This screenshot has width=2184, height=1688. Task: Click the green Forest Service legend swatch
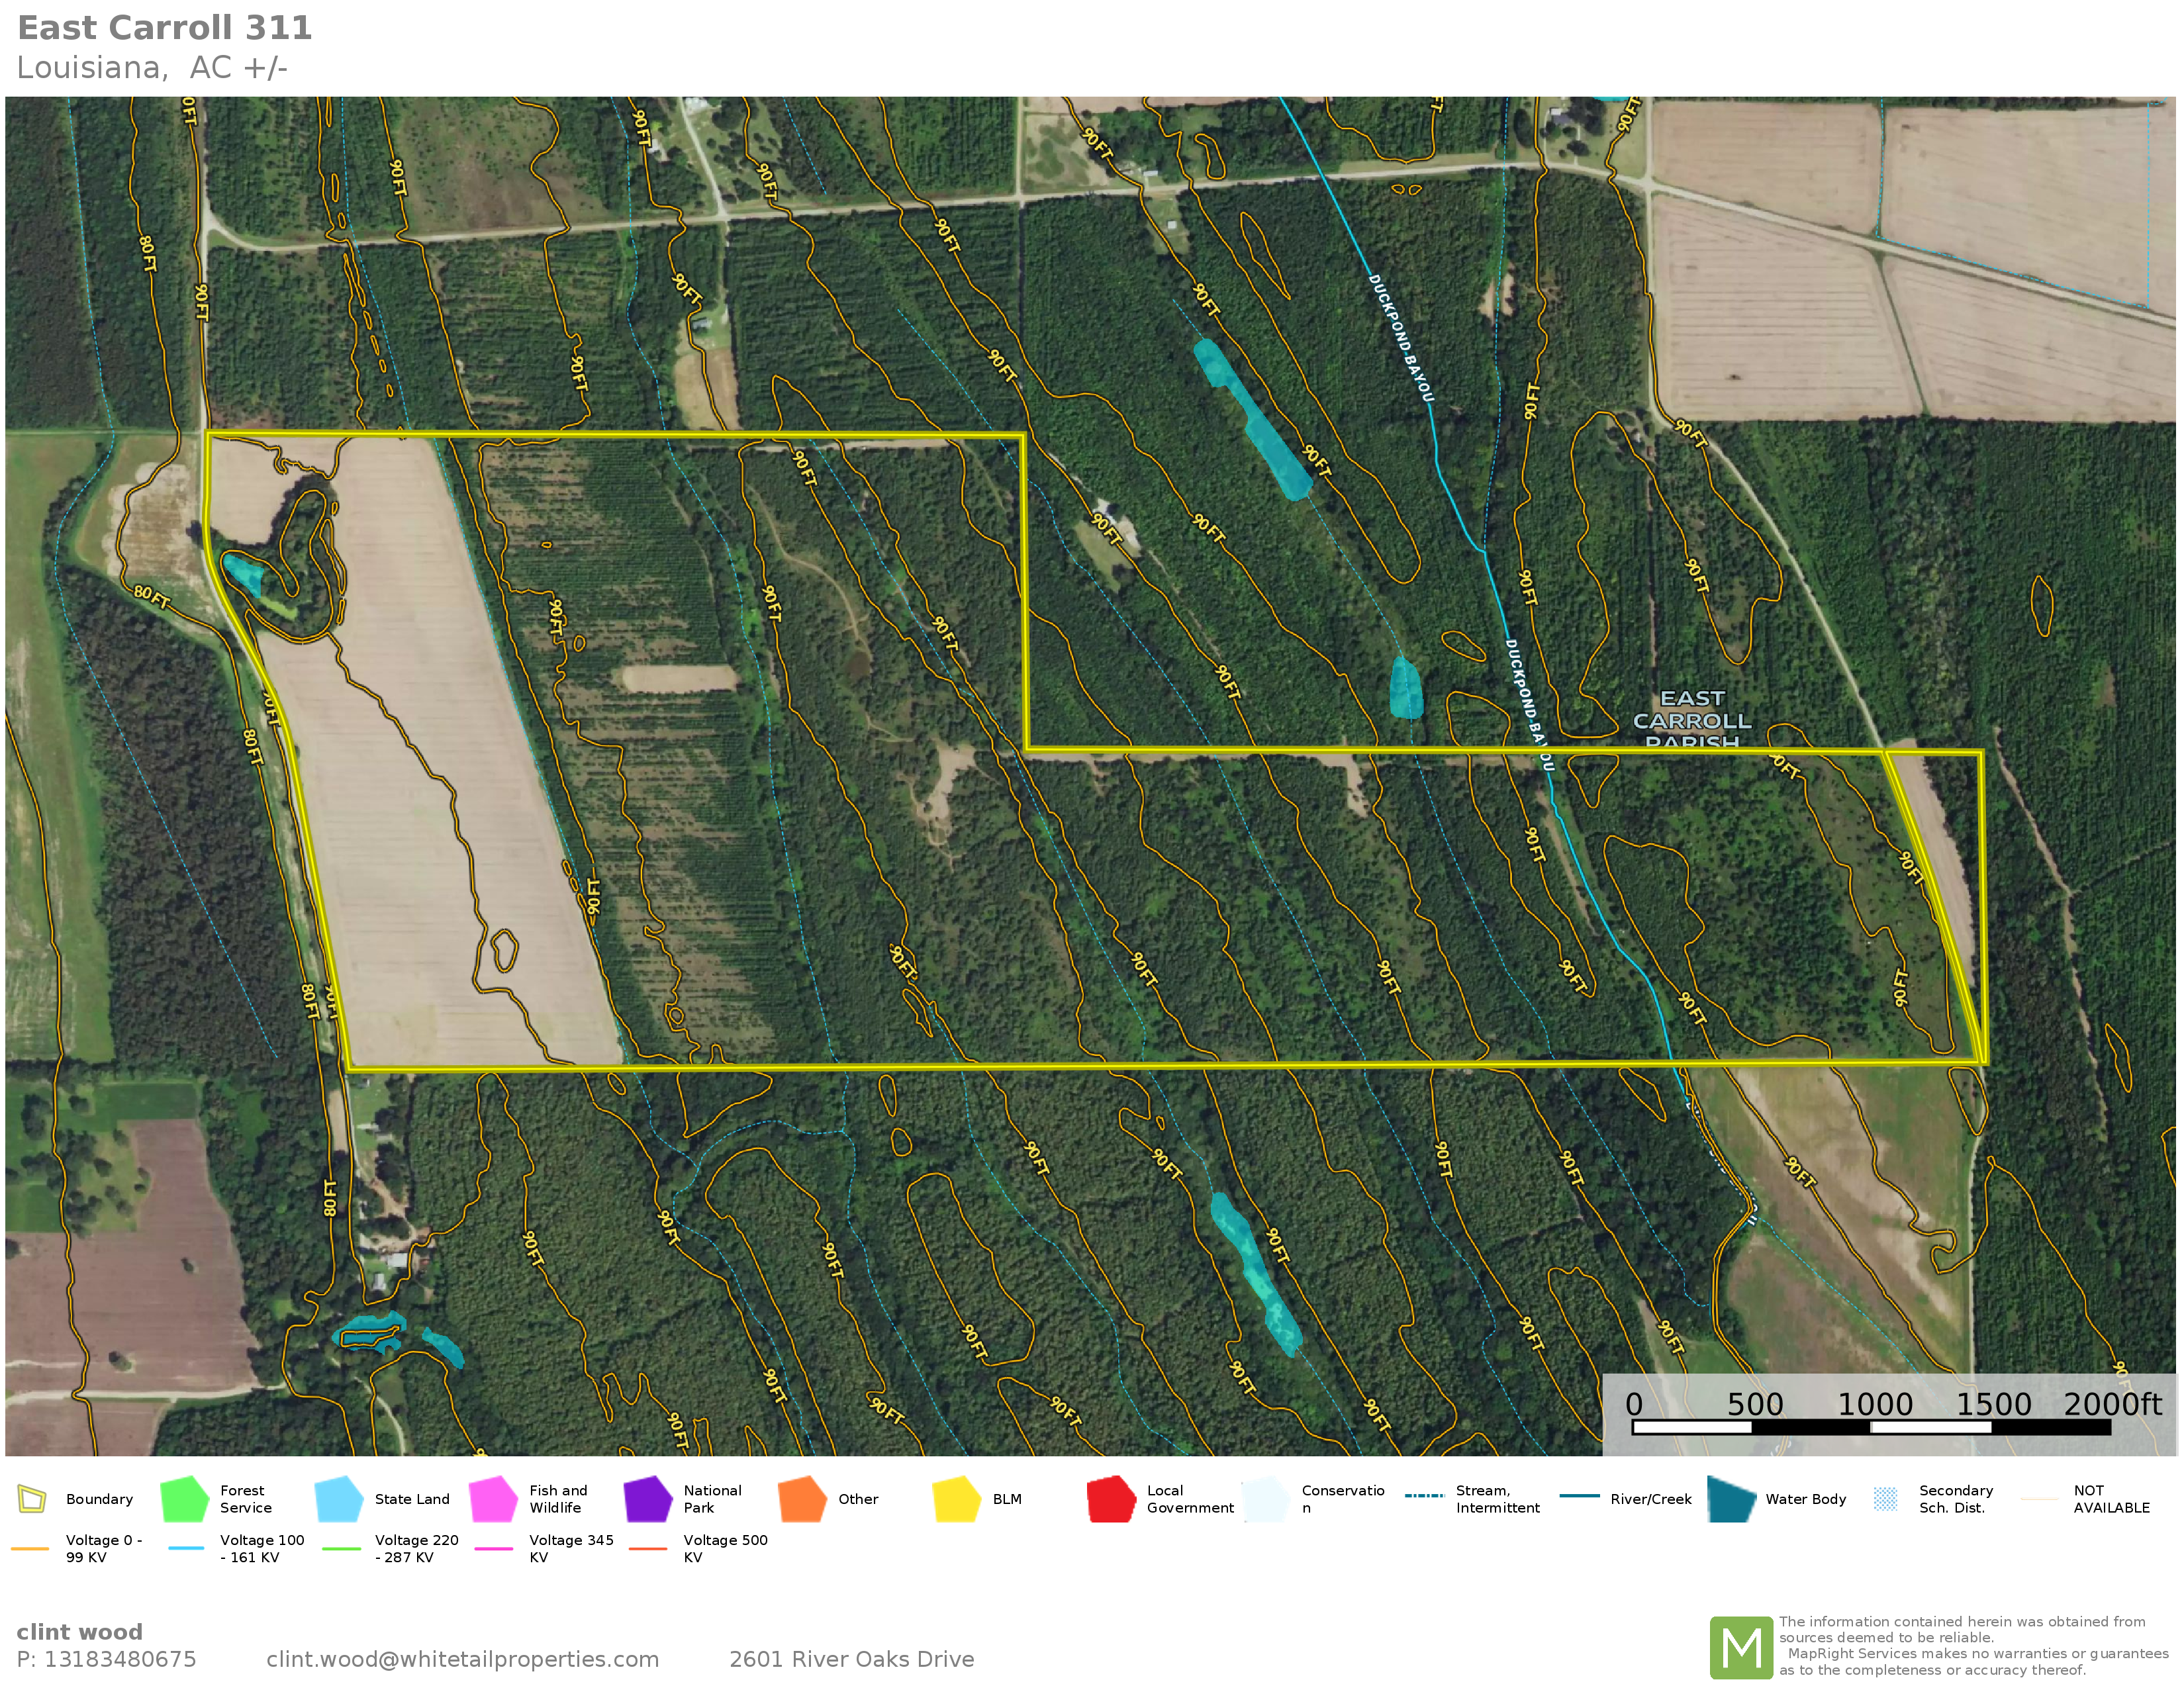(x=184, y=1499)
